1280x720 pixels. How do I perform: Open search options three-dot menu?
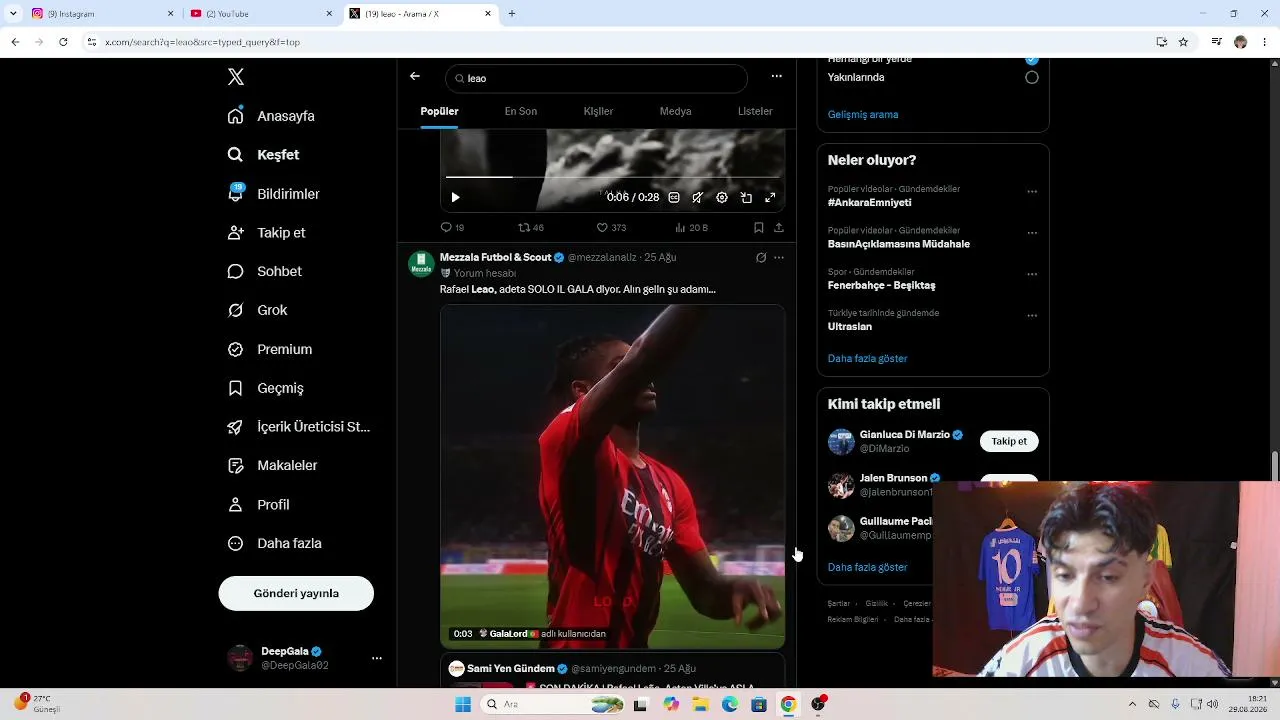(x=776, y=77)
